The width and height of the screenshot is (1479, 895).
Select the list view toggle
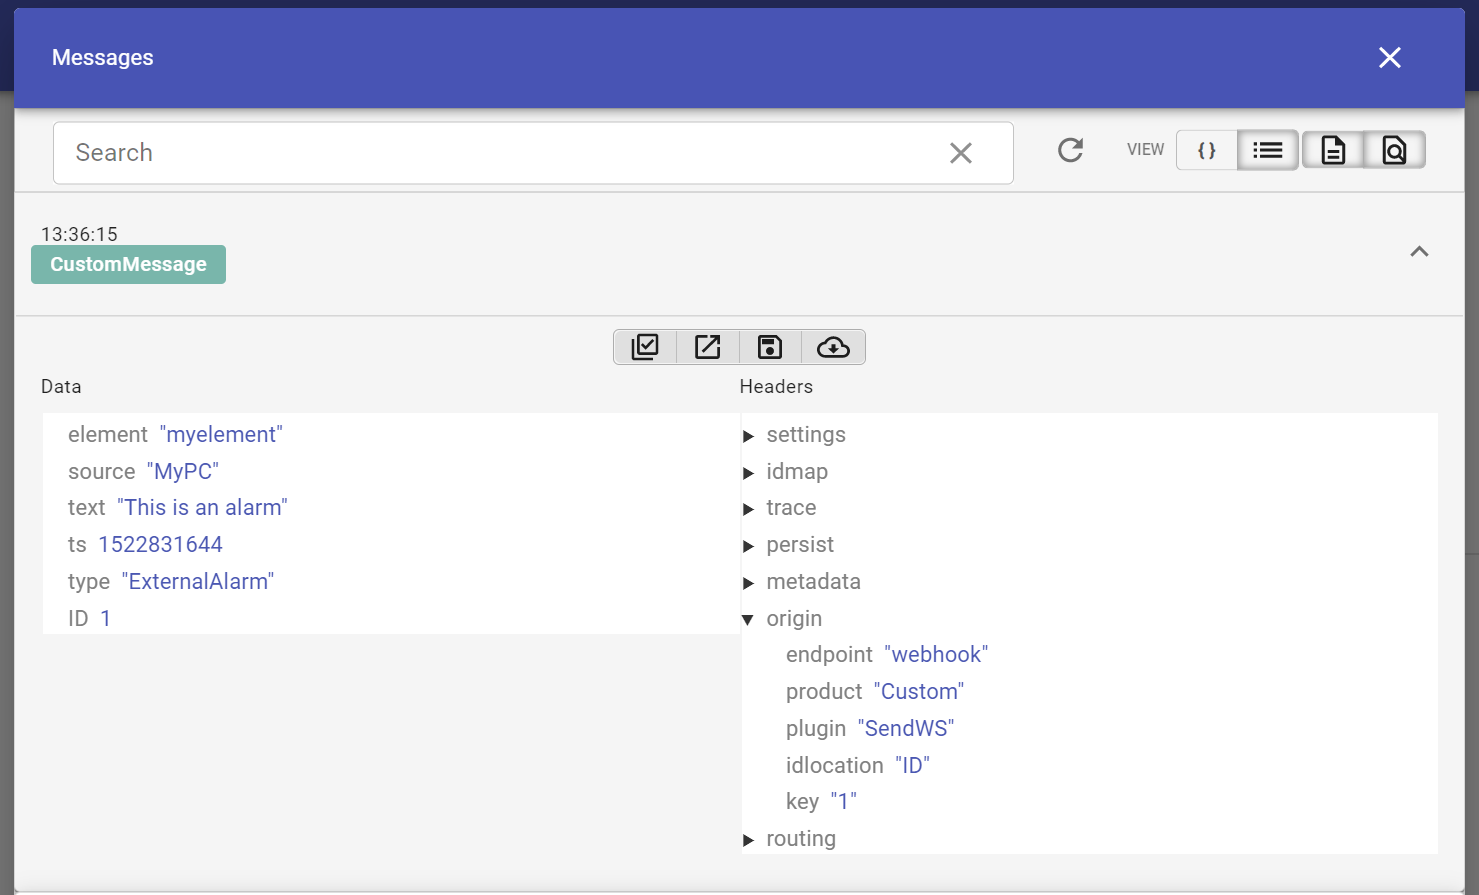[1267, 151]
